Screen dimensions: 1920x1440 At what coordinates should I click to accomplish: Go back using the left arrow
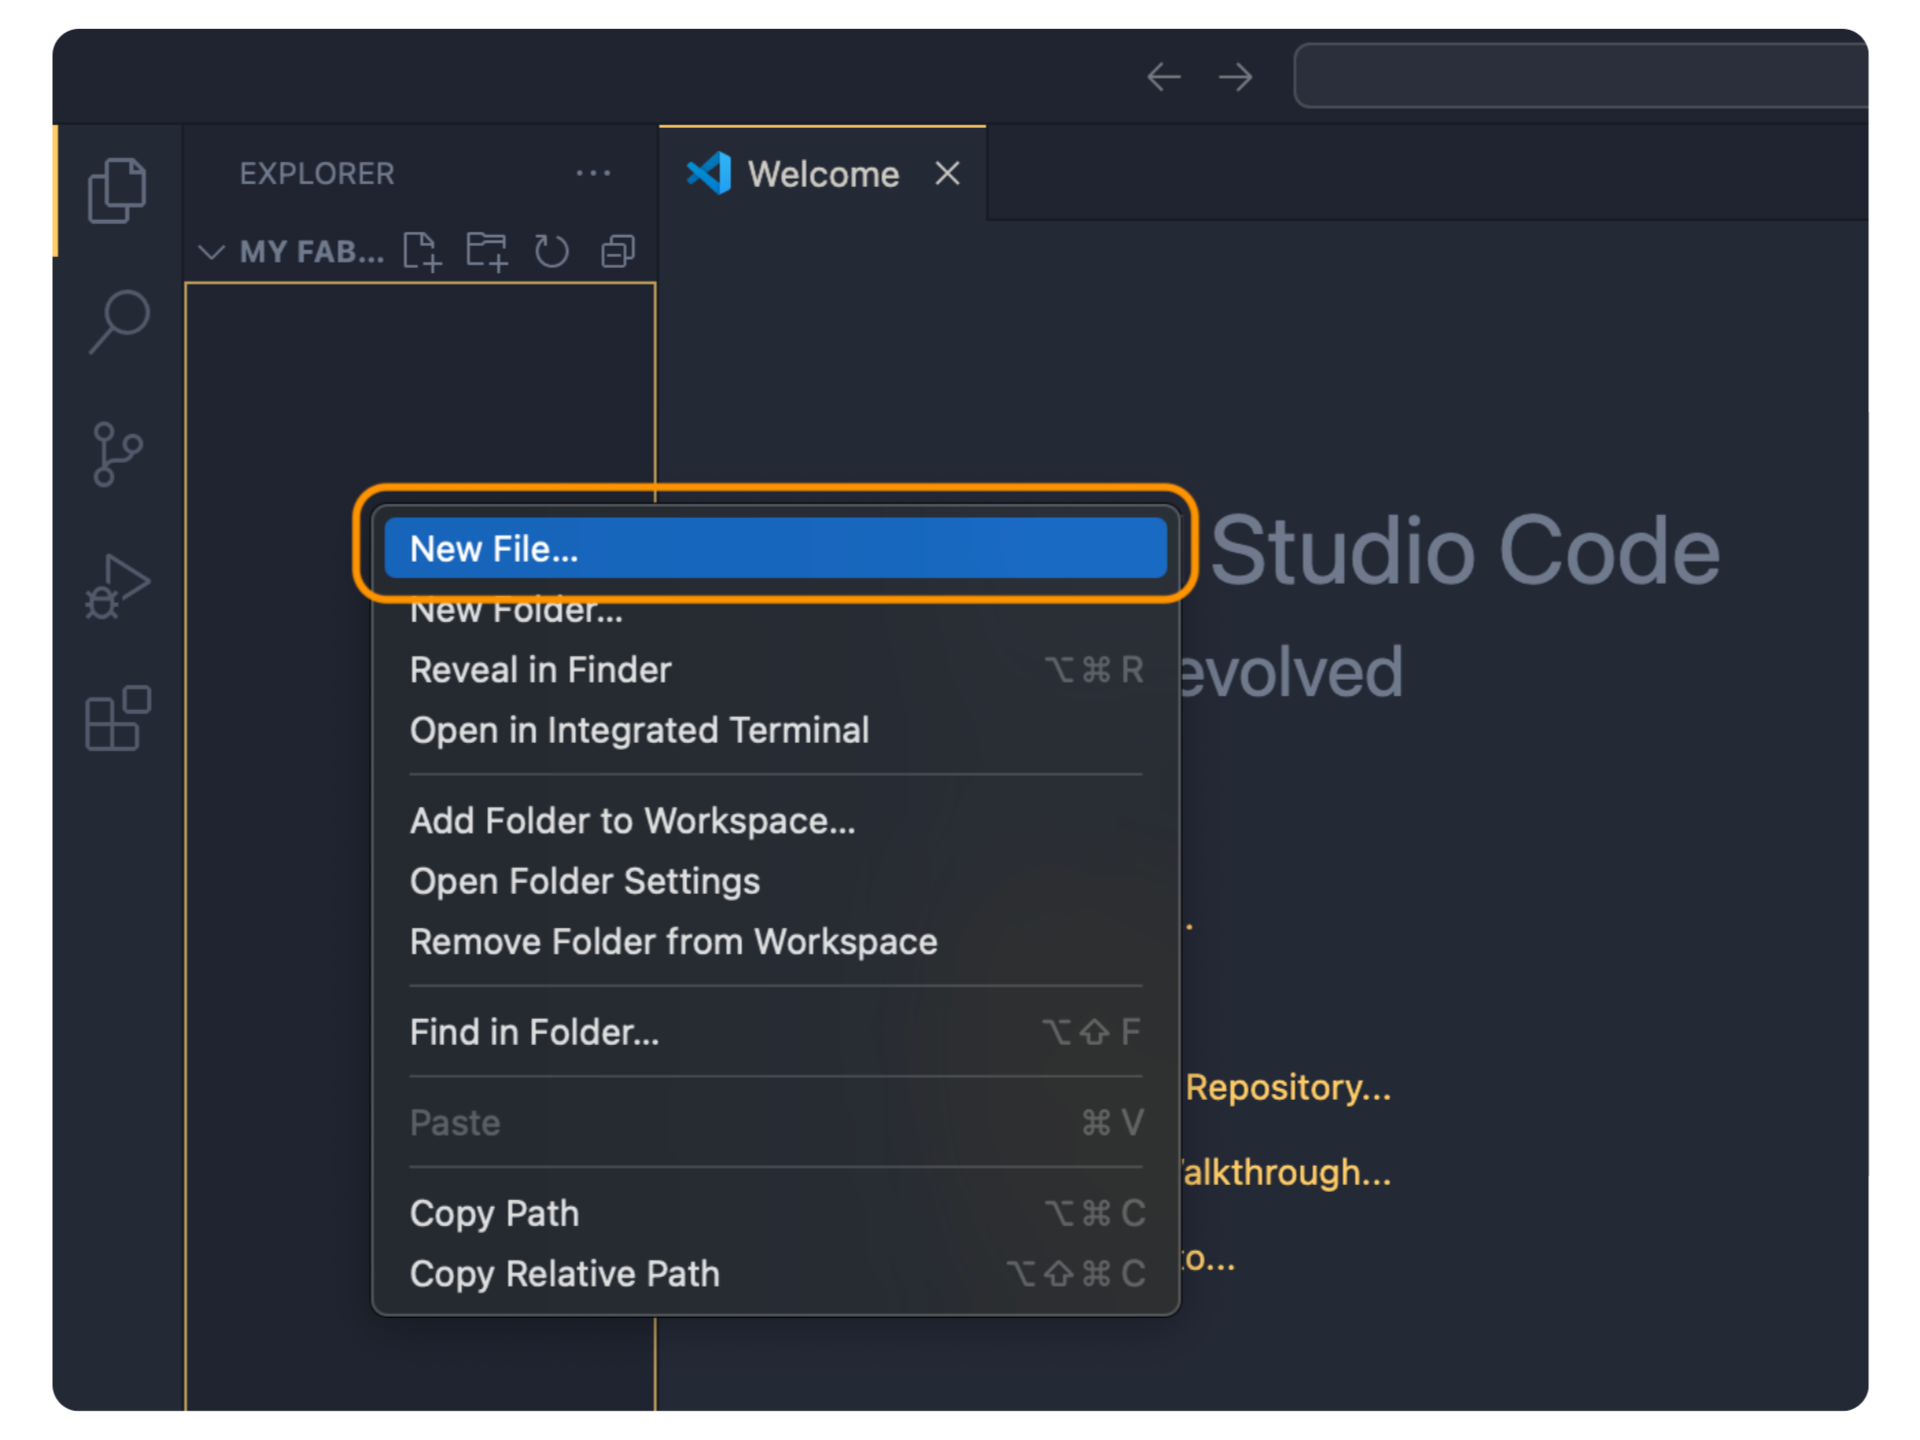1163,77
